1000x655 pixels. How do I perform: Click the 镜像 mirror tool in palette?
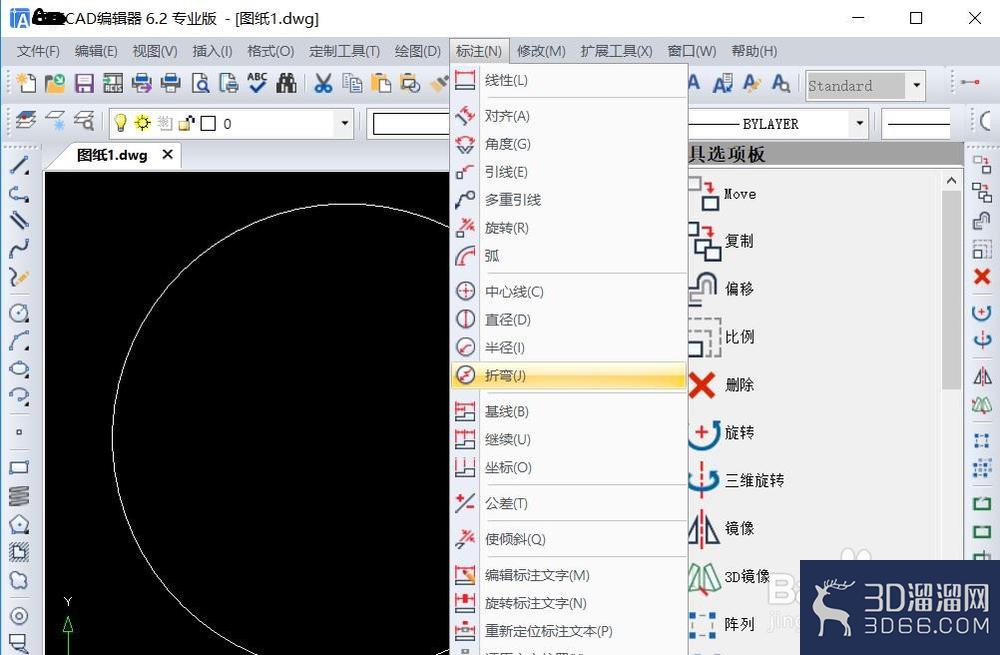coord(705,528)
